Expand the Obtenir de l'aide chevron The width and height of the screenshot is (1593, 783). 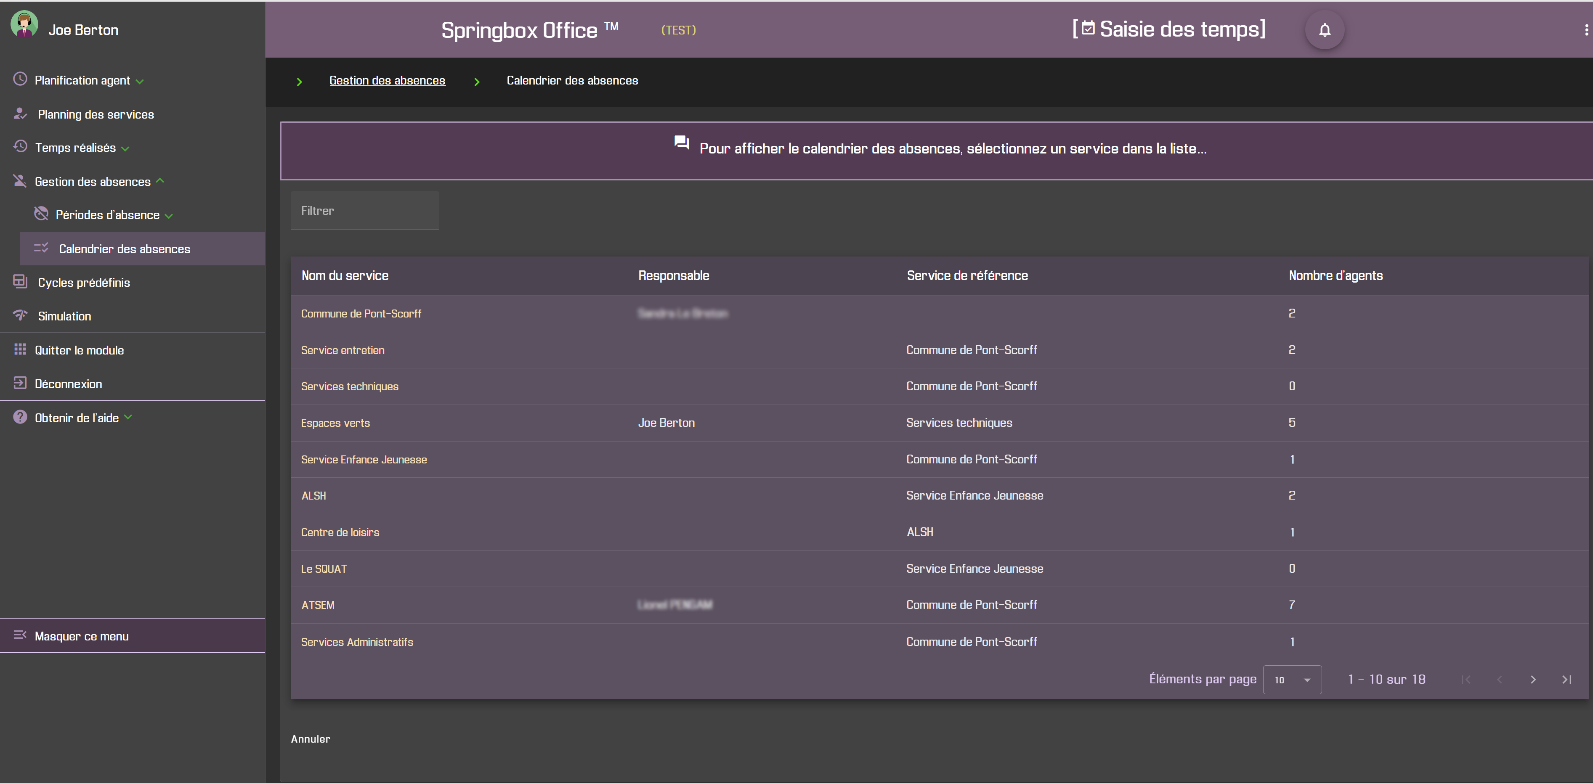128,417
